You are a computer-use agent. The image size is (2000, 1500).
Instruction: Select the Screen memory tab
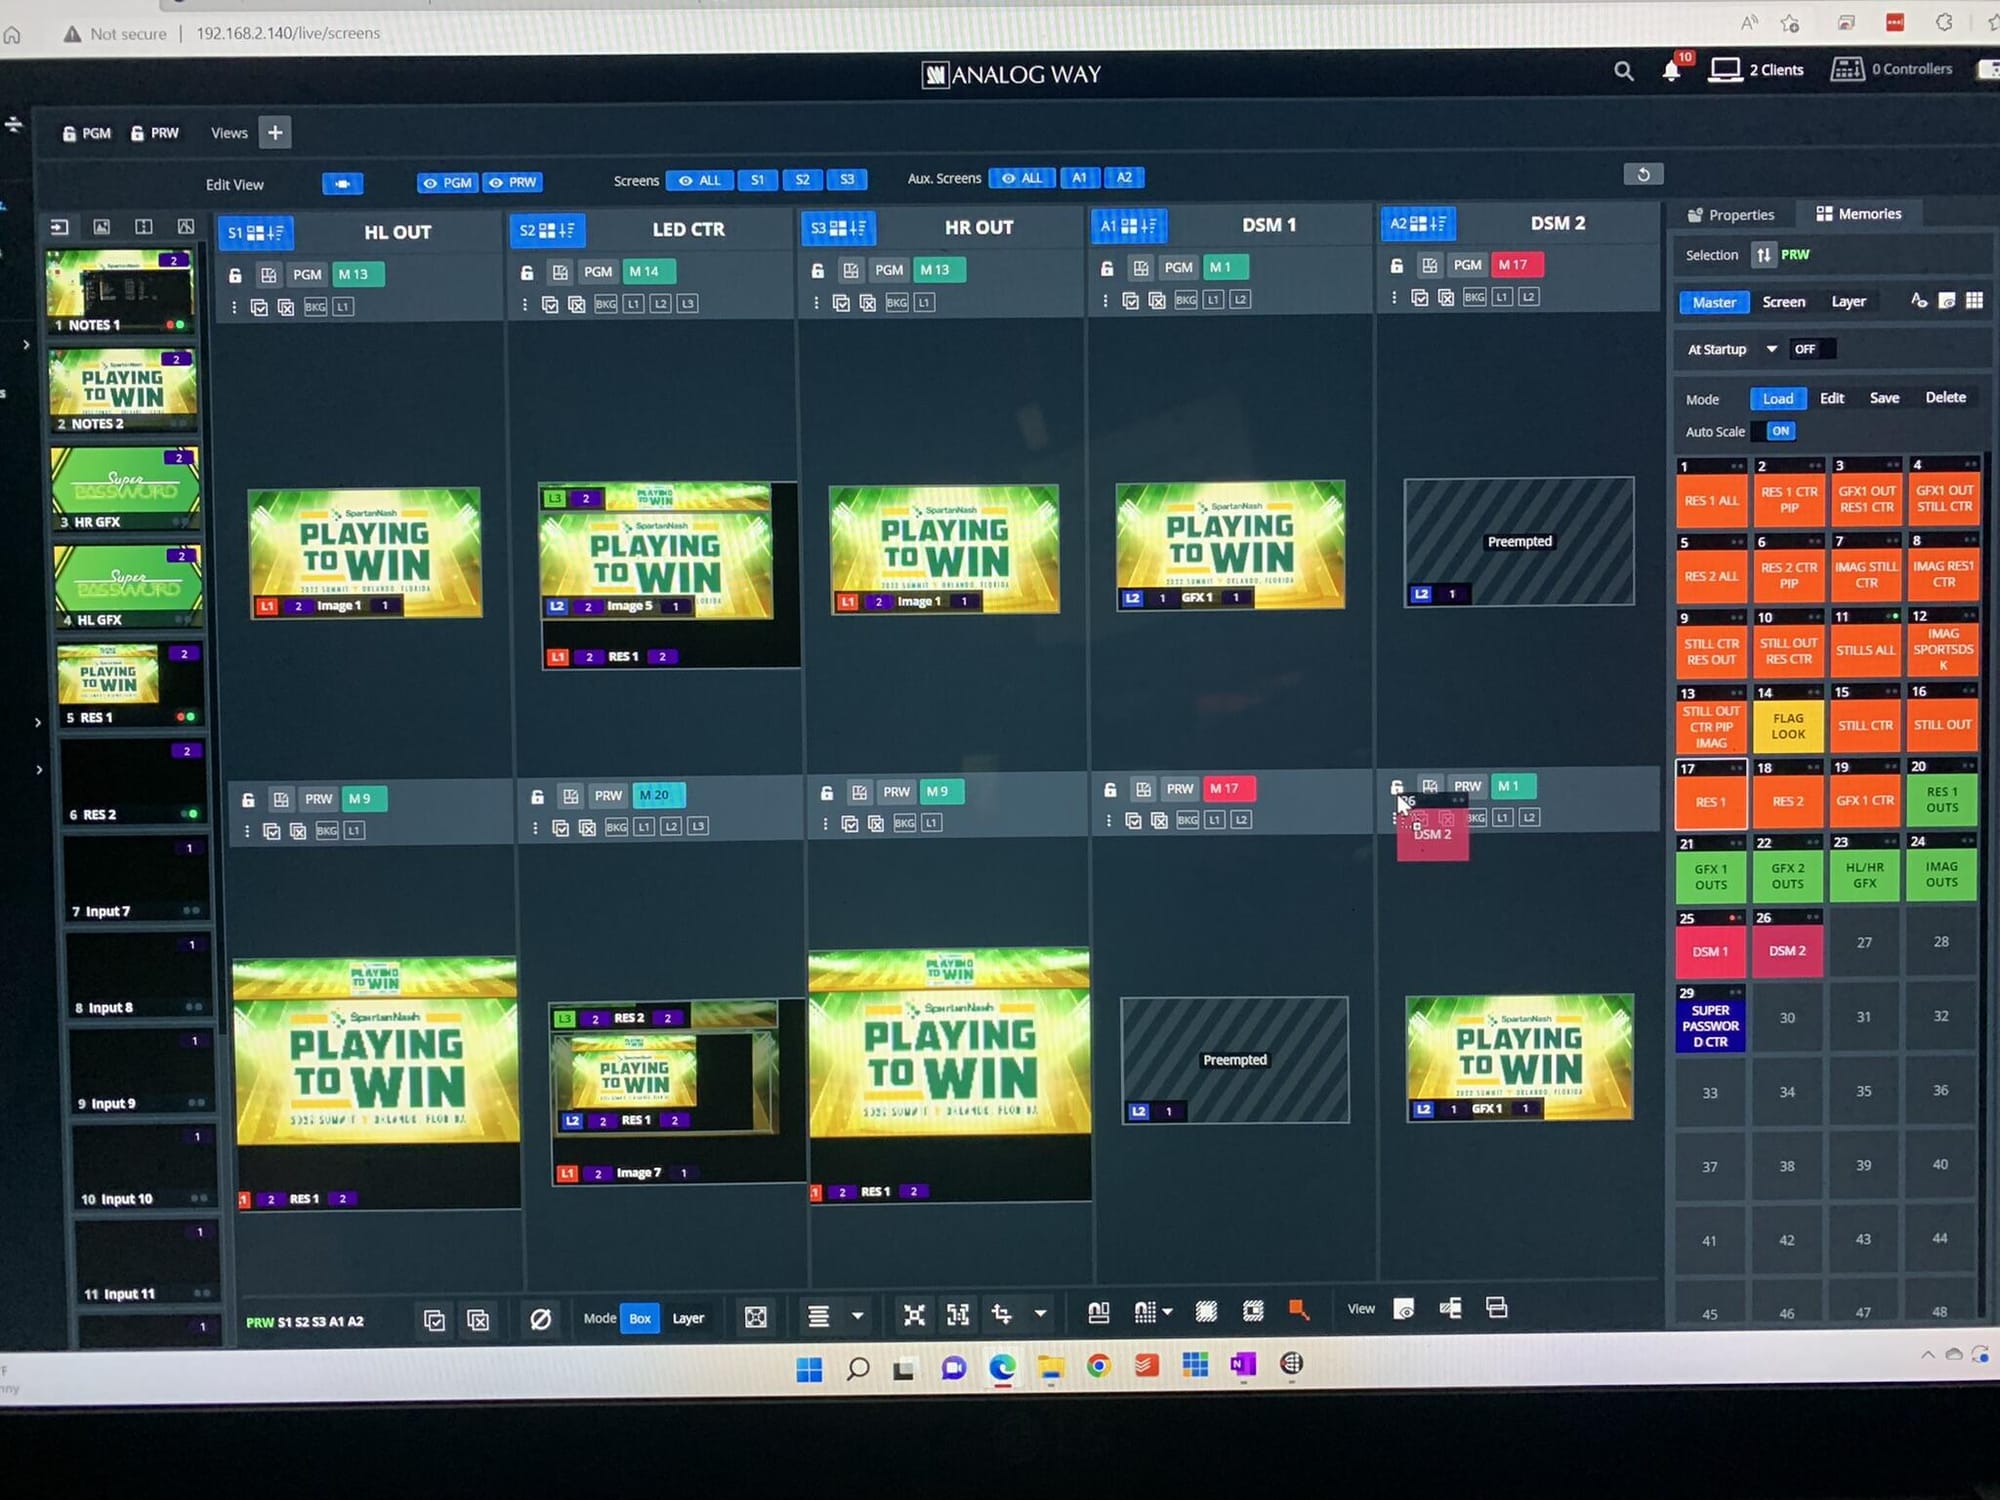click(1784, 302)
